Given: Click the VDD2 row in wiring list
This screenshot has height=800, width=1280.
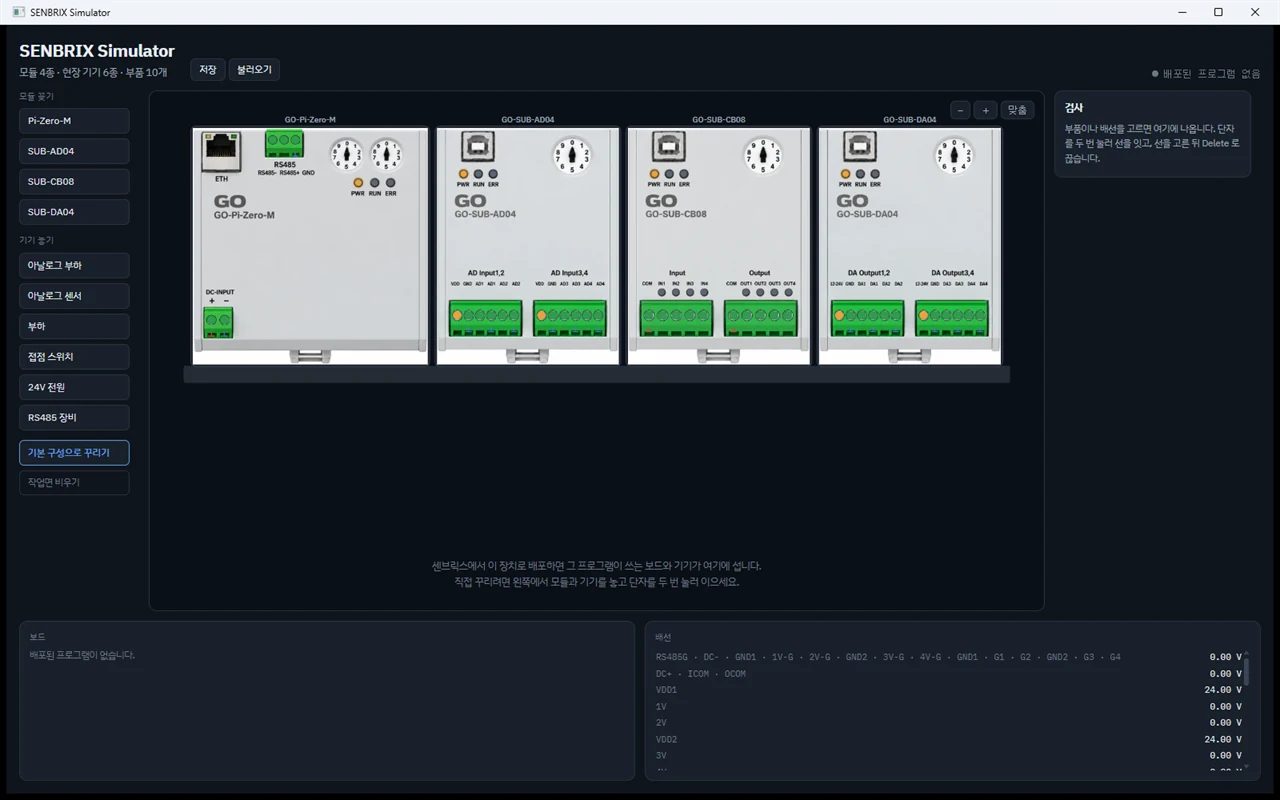Looking at the screenshot, I should coord(948,739).
